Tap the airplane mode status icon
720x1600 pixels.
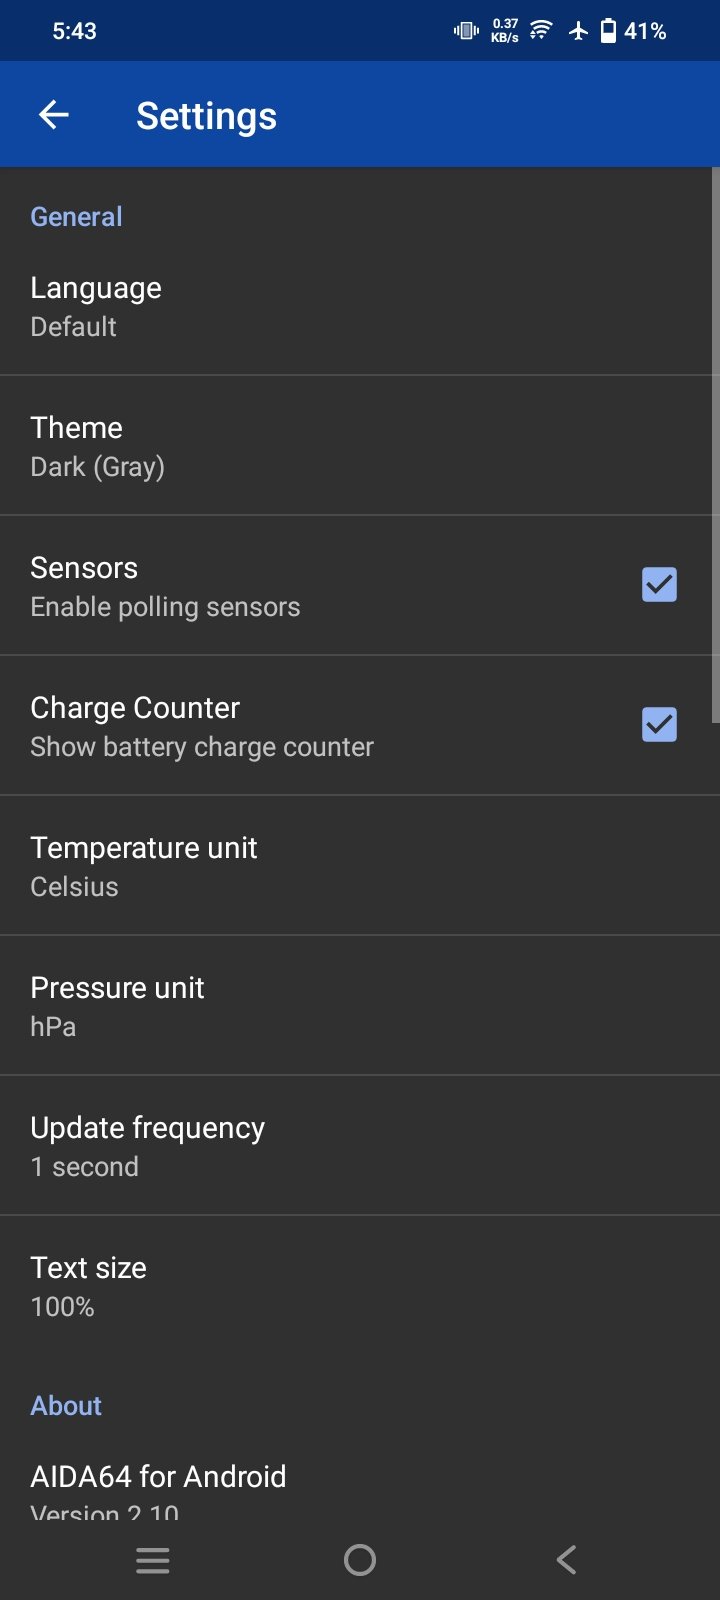[x=578, y=31]
